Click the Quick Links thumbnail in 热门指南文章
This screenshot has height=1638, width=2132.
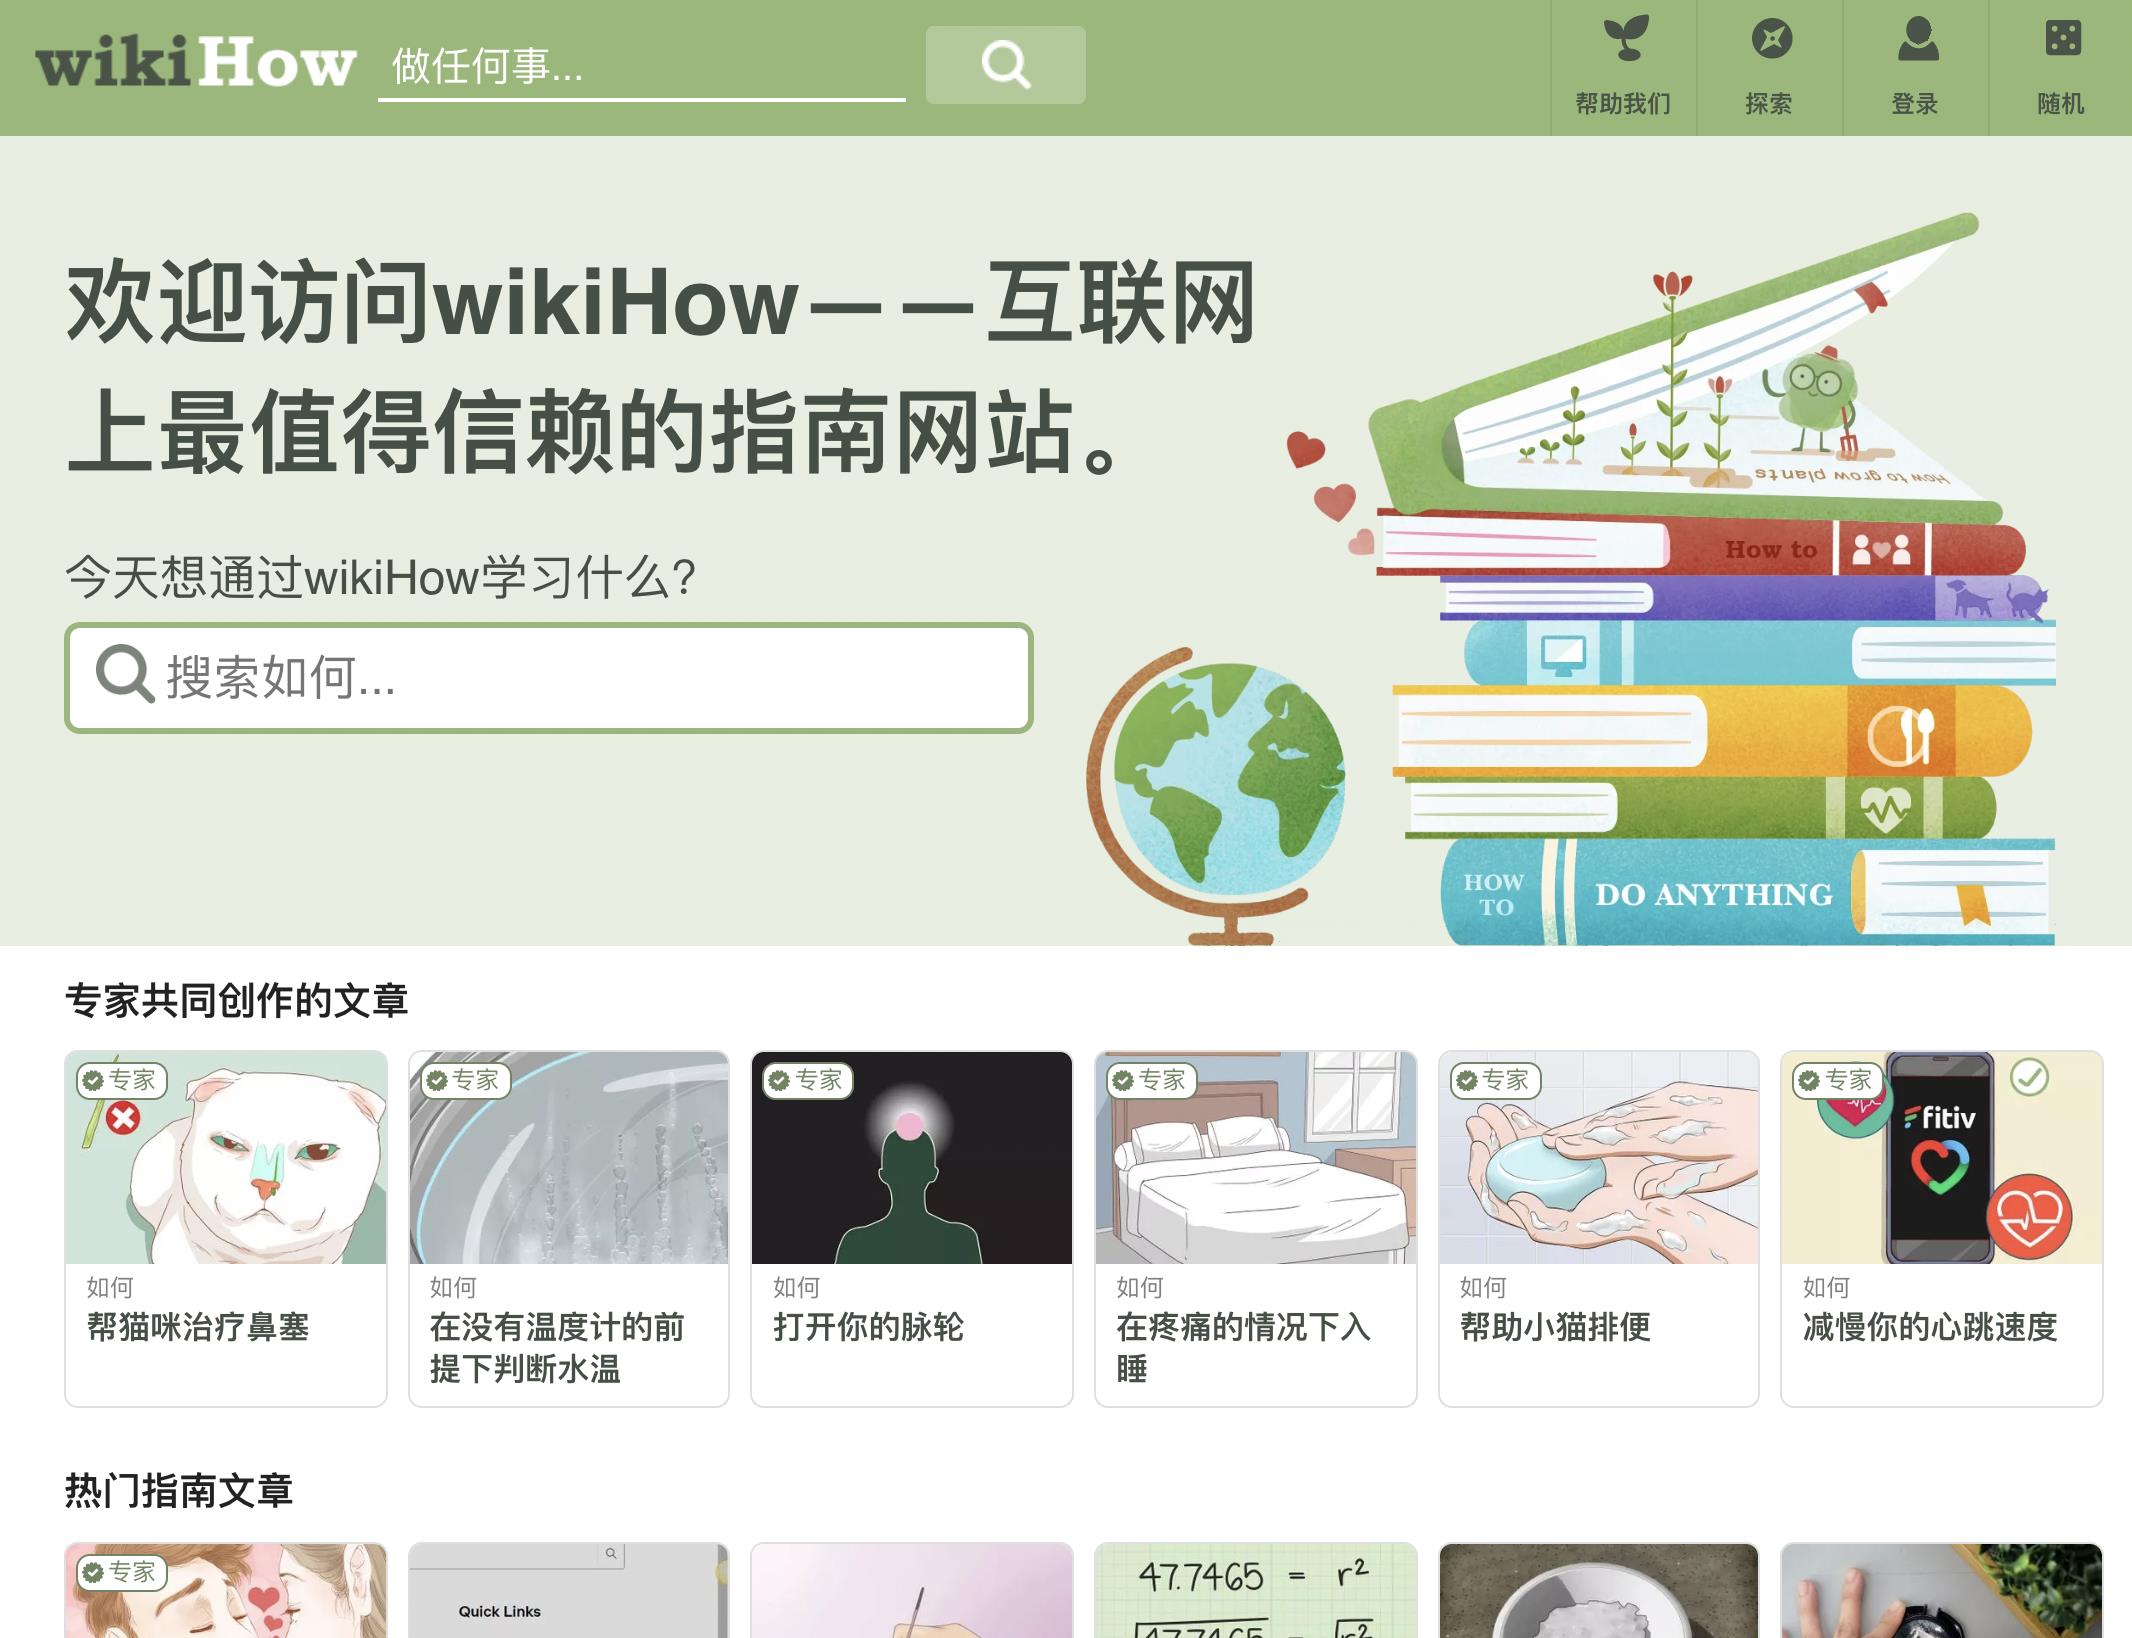569,1591
